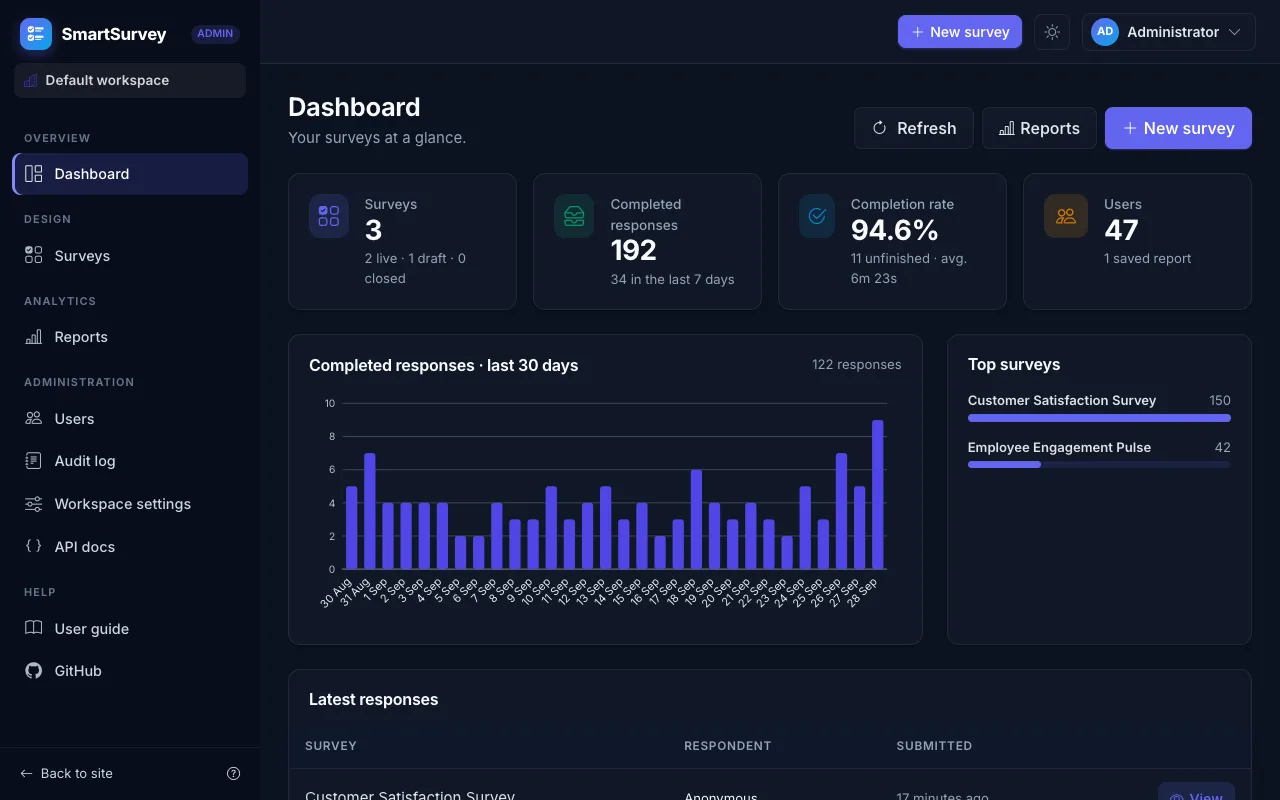1280x800 pixels.
Task: Click the Completed responses inbox icon
Action: 574,216
